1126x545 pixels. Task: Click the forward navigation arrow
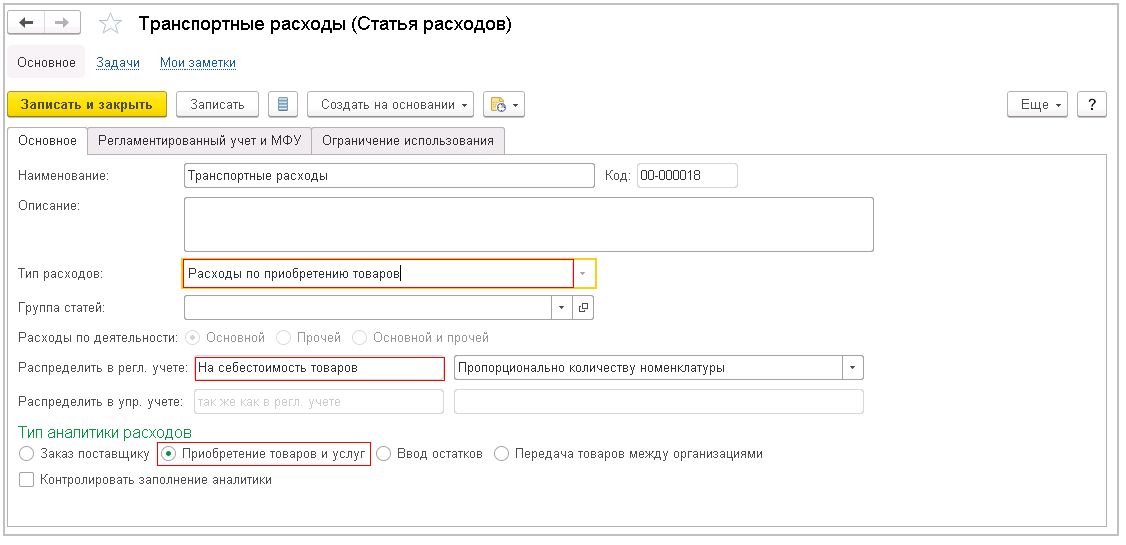pos(62,23)
